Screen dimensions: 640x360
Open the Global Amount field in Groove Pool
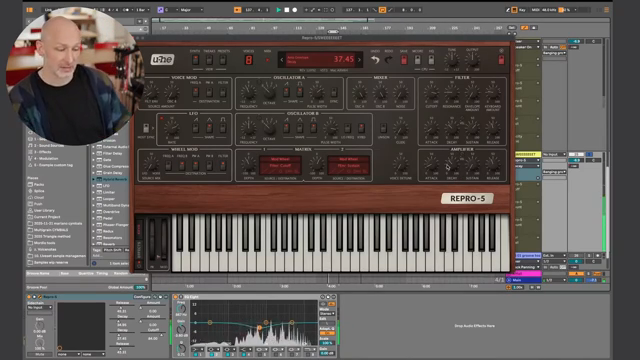(x=141, y=287)
